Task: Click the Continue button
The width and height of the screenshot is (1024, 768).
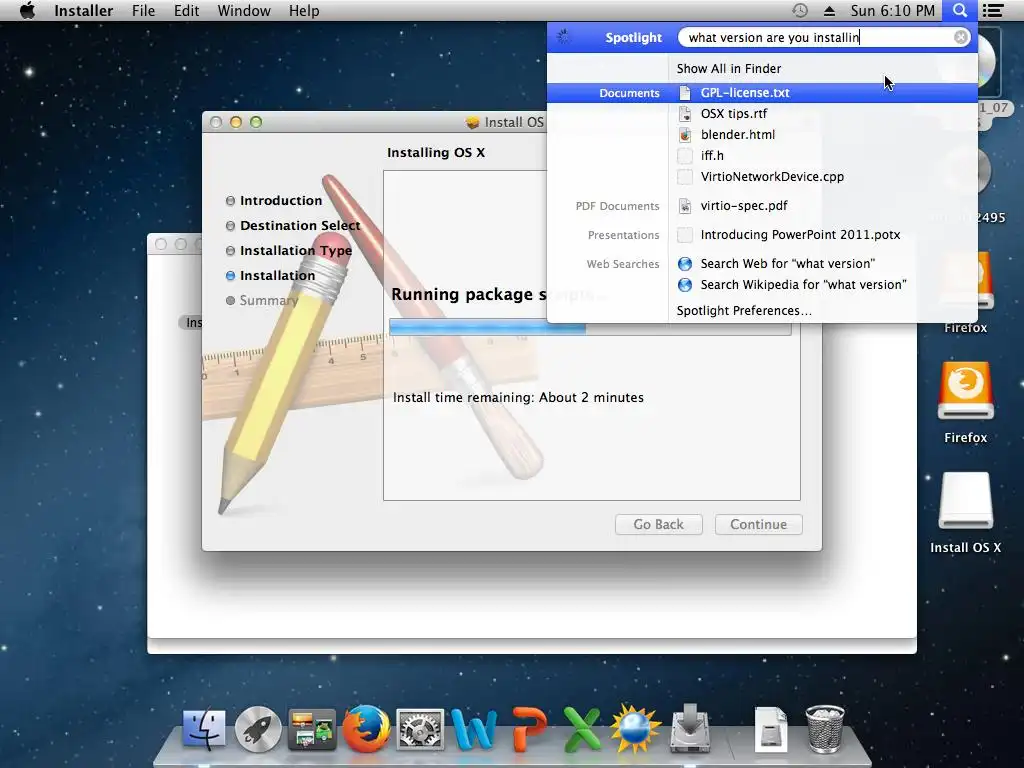Action: [x=758, y=524]
